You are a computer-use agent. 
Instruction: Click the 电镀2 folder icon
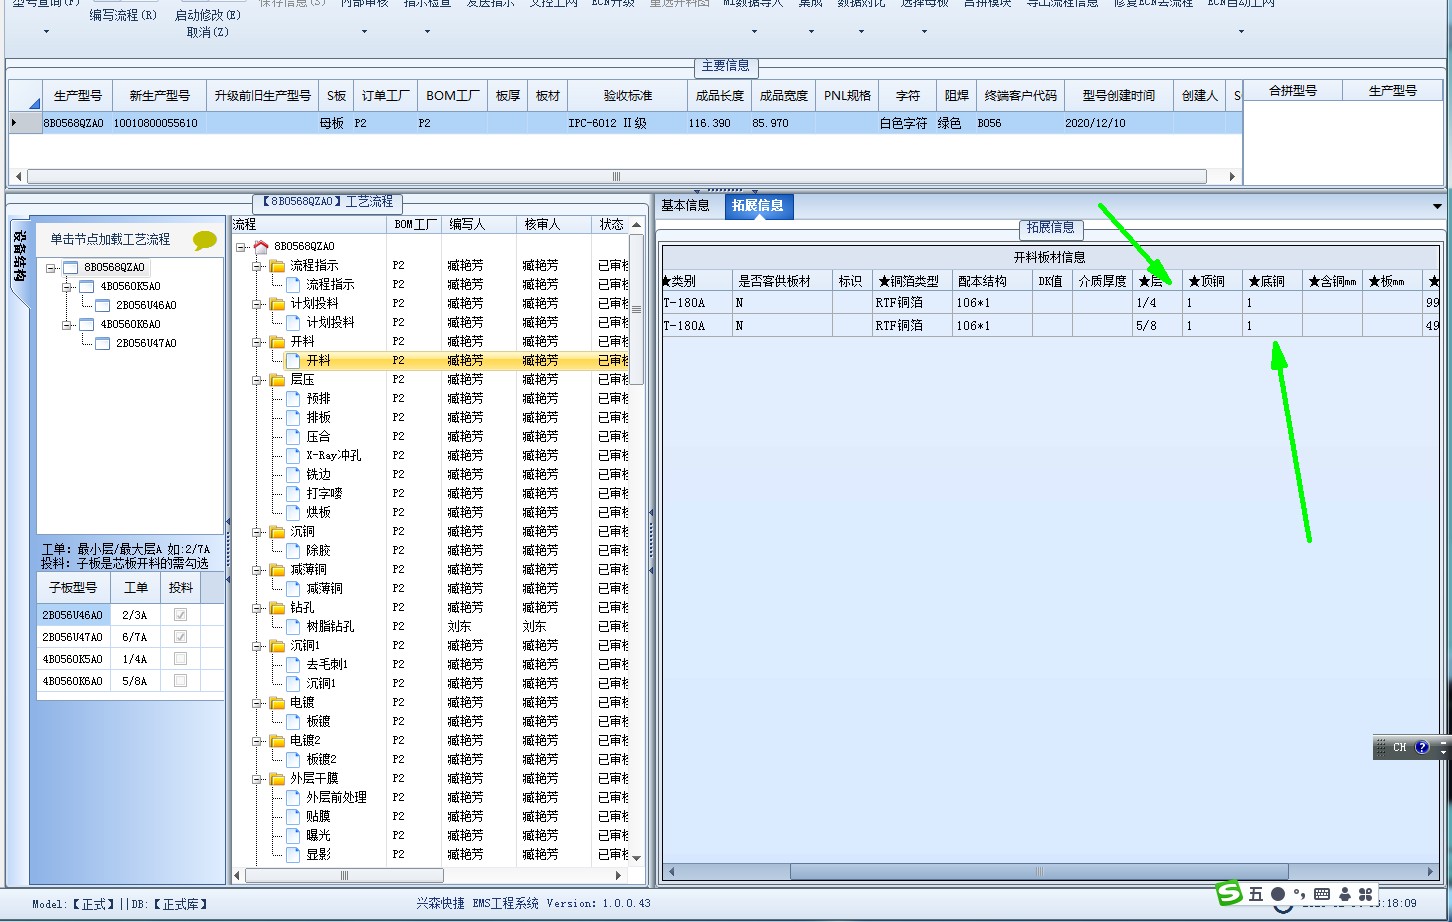[277, 740]
